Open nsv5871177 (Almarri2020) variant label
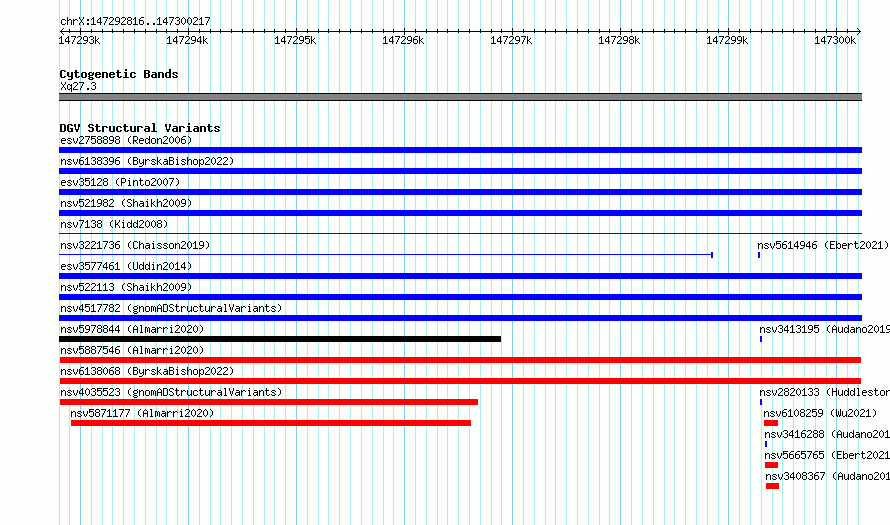 142,413
